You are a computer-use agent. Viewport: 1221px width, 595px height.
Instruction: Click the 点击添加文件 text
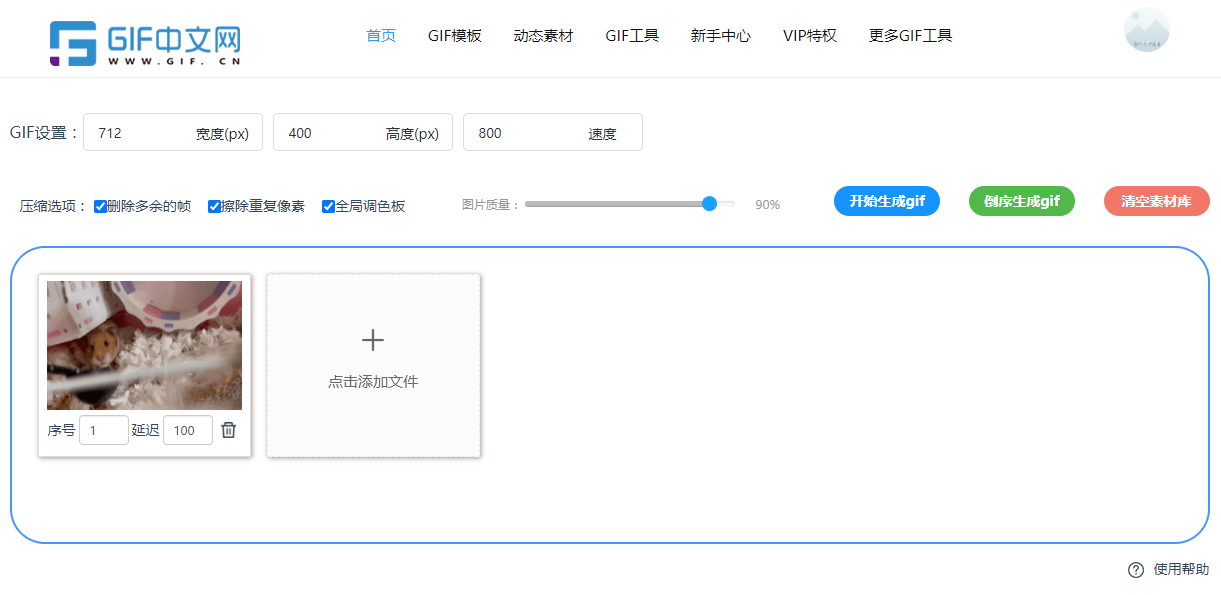(x=373, y=382)
